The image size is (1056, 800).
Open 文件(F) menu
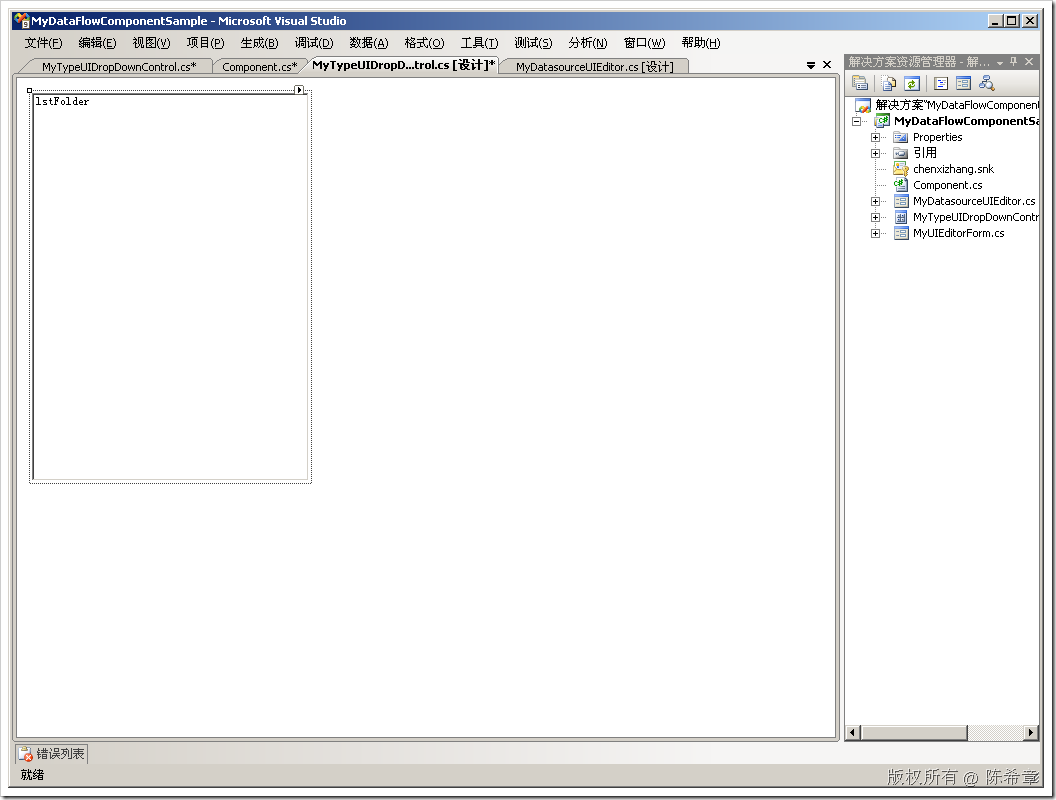tap(43, 43)
